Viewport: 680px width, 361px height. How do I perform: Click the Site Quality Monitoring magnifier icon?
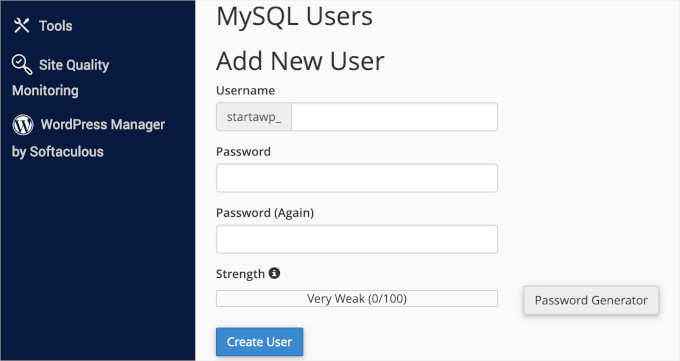pyautogui.click(x=22, y=65)
